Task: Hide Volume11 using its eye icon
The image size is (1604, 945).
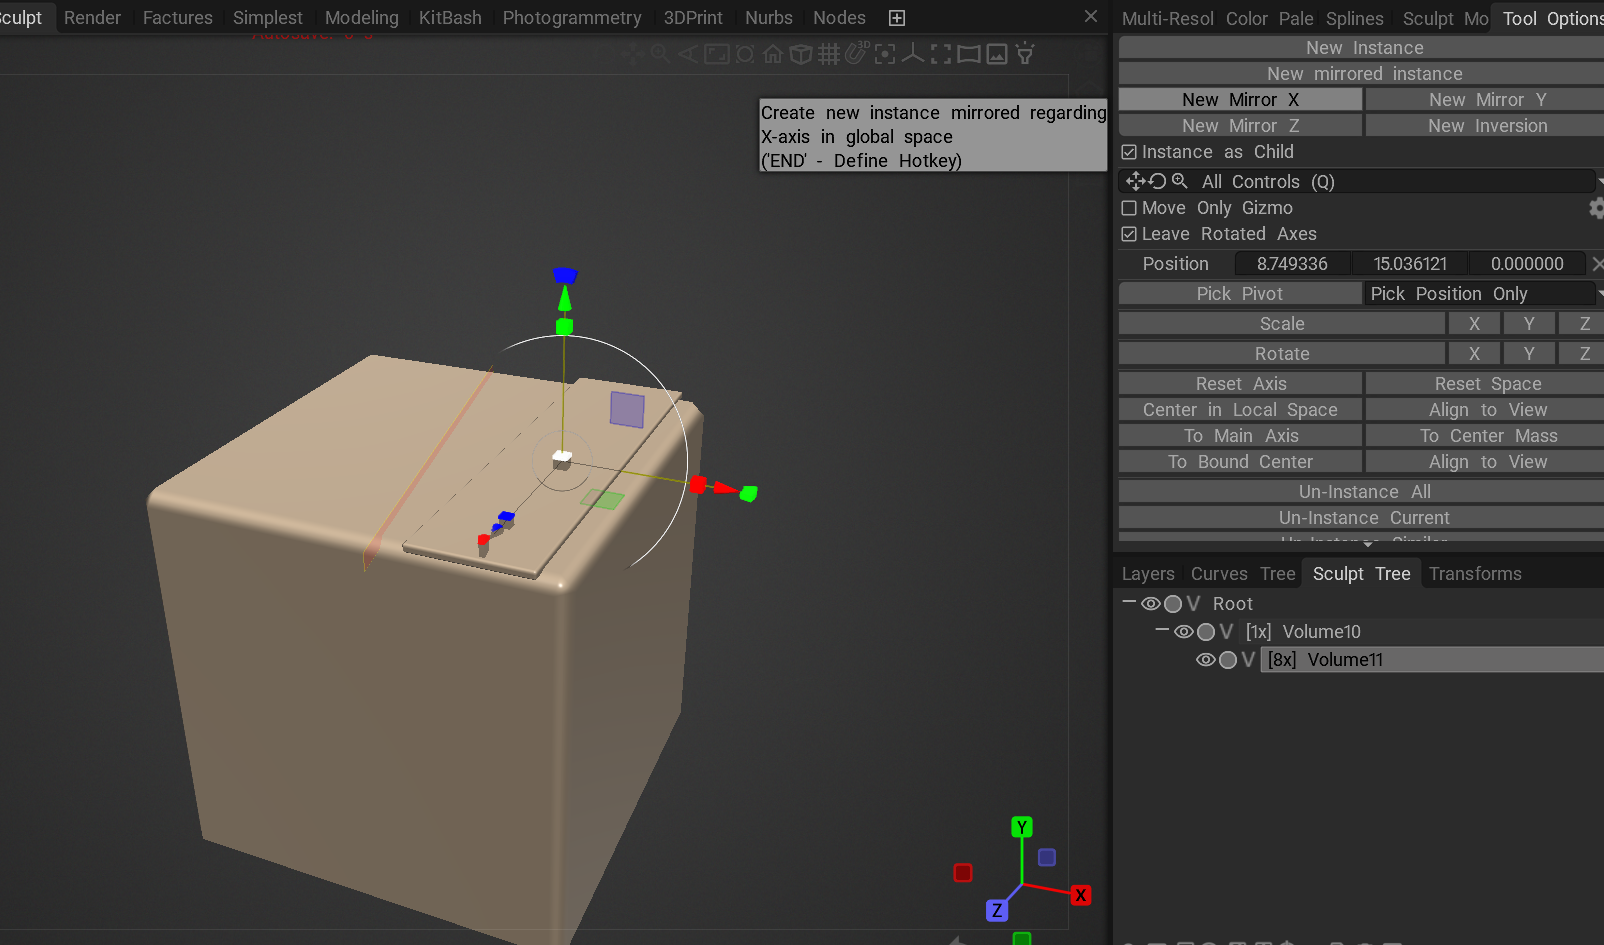Action: click(1206, 660)
